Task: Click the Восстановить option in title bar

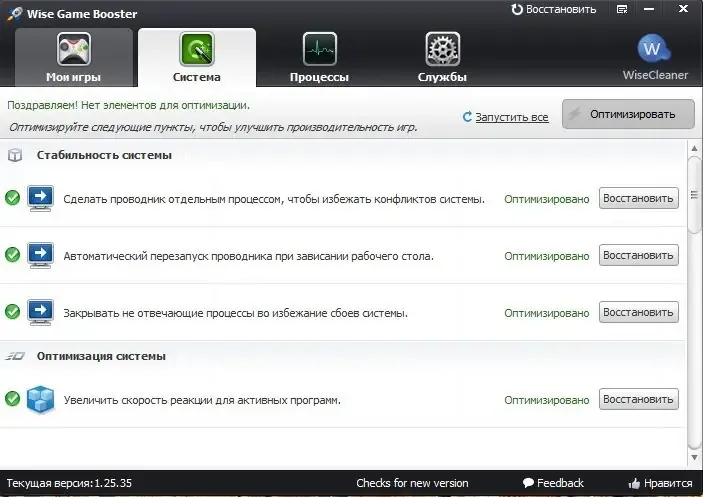Action: [554, 9]
